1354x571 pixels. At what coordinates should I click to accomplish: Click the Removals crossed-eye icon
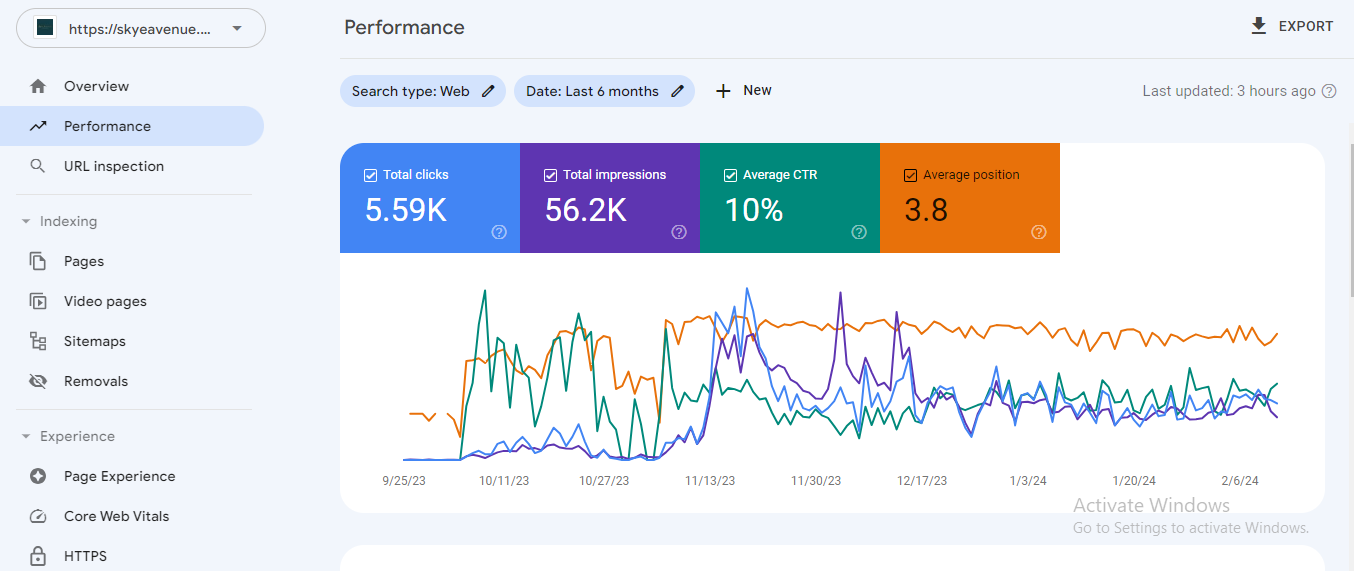38,381
